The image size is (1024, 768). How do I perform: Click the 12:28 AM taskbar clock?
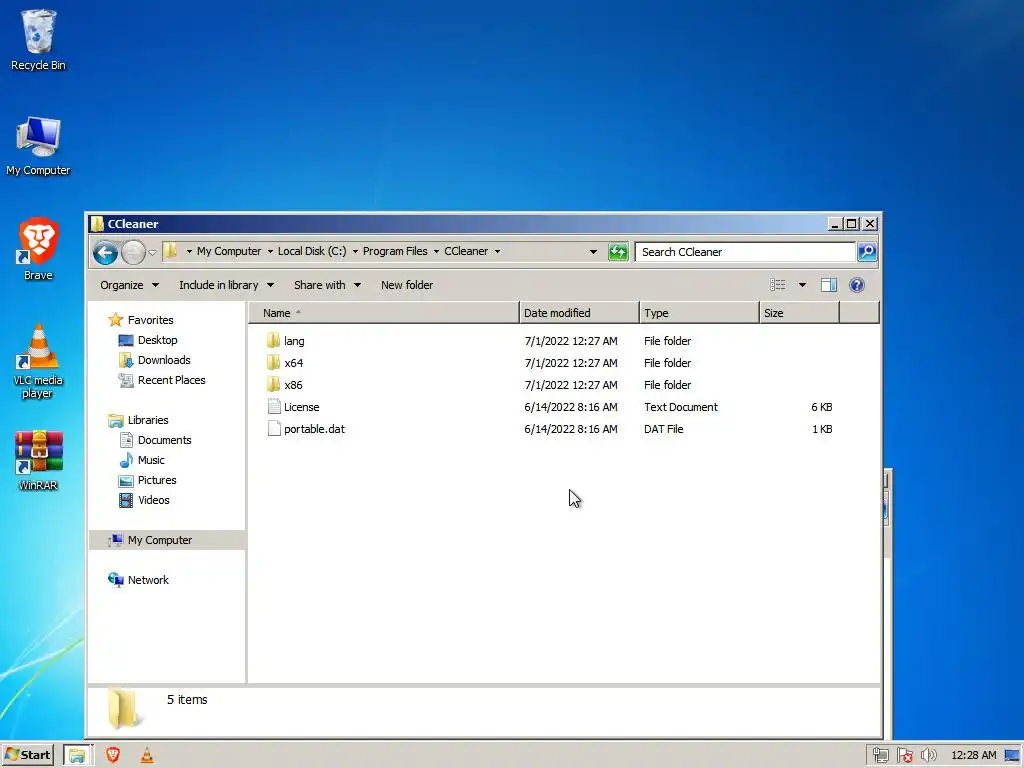(974, 755)
